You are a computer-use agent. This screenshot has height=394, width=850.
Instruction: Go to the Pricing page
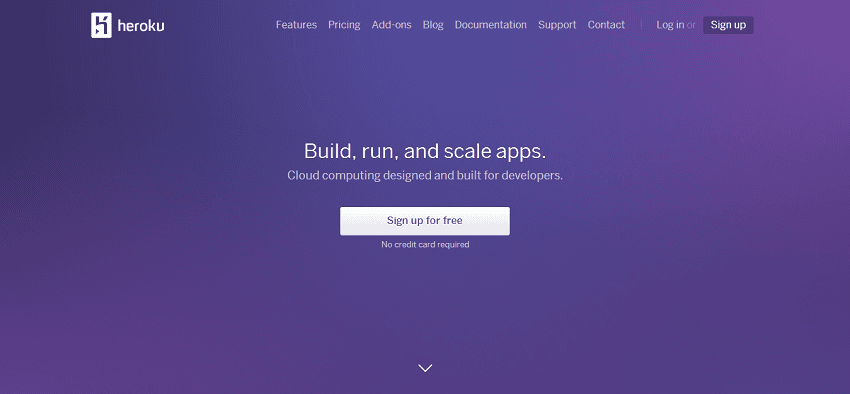pos(344,25)
